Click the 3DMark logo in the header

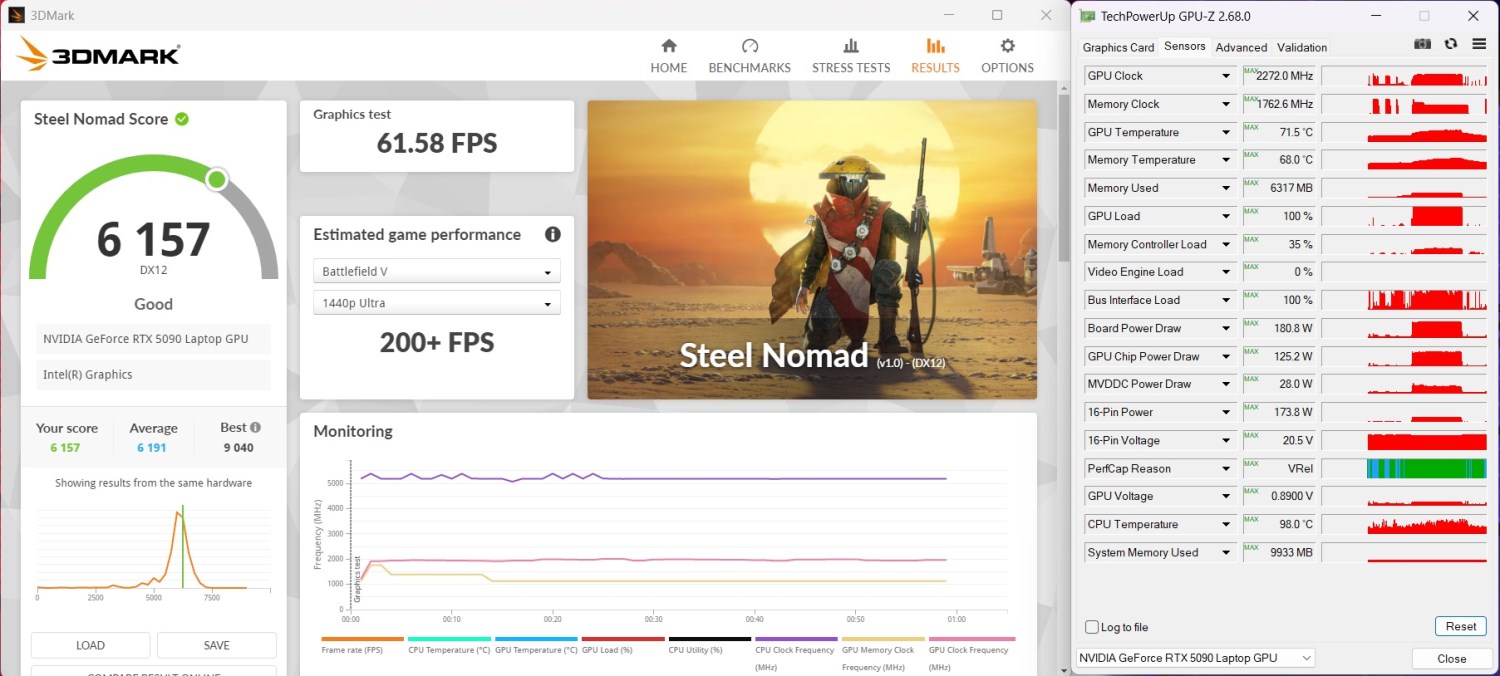click(98, 55)
